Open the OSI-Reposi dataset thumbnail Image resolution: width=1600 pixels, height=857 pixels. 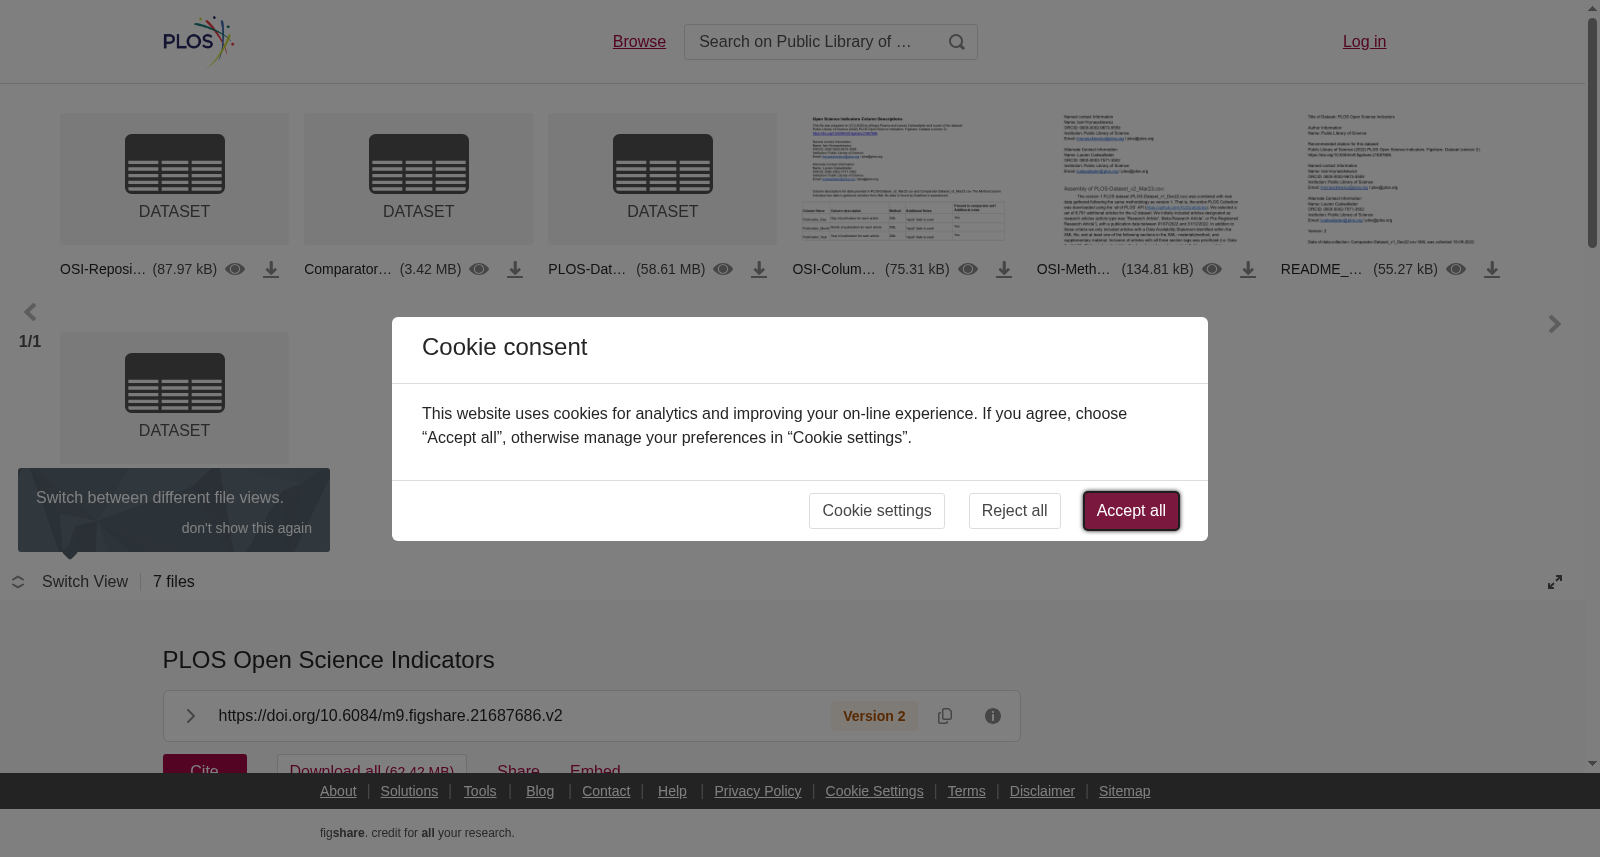pos(174,179)
